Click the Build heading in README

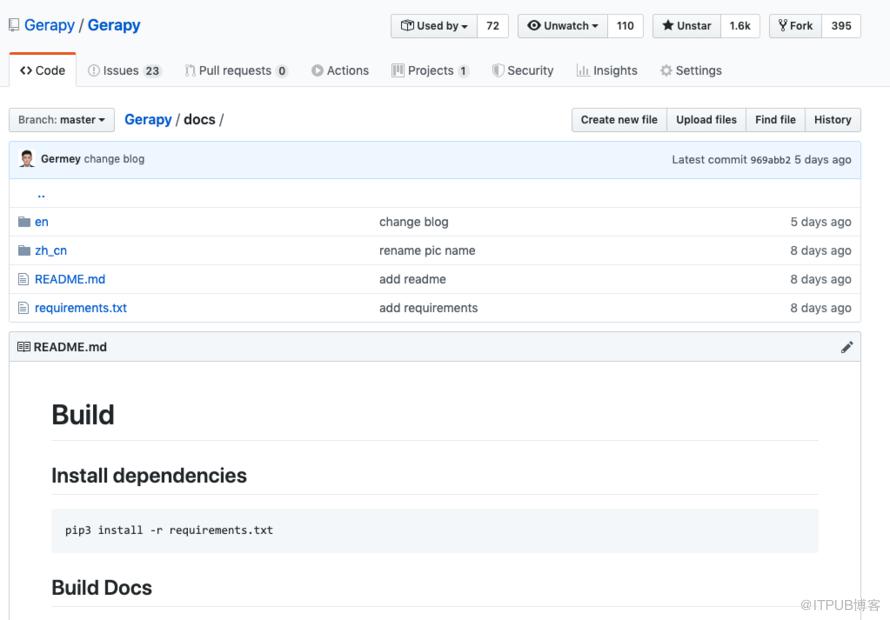(x=83, y=414)
